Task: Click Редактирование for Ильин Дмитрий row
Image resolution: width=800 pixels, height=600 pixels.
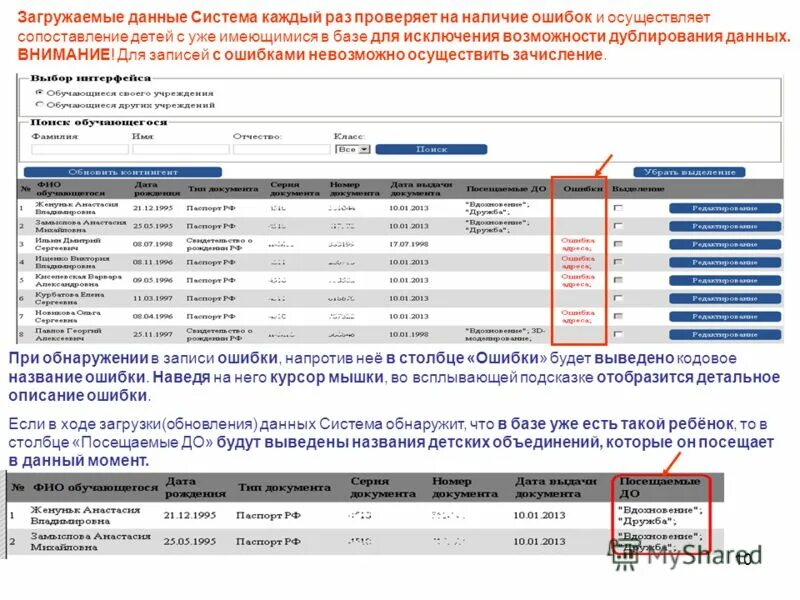Action: click(725, 244)
